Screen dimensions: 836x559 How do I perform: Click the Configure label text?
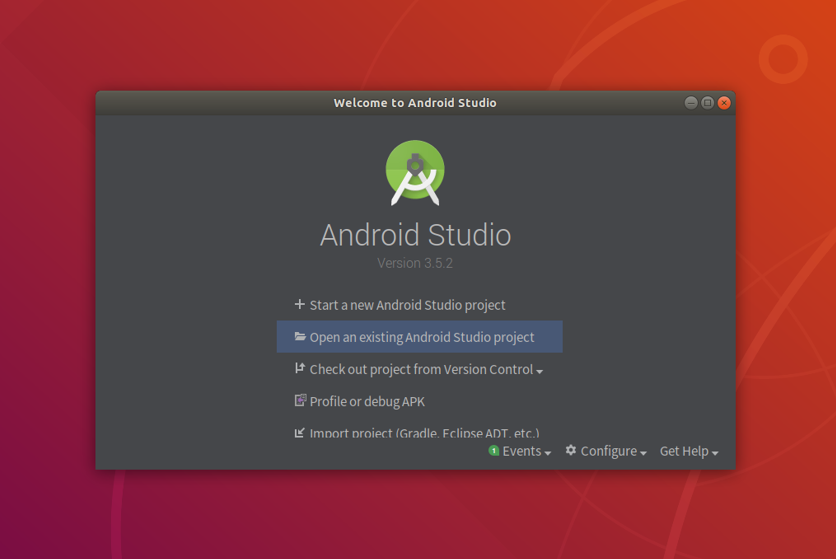point(609,451)
